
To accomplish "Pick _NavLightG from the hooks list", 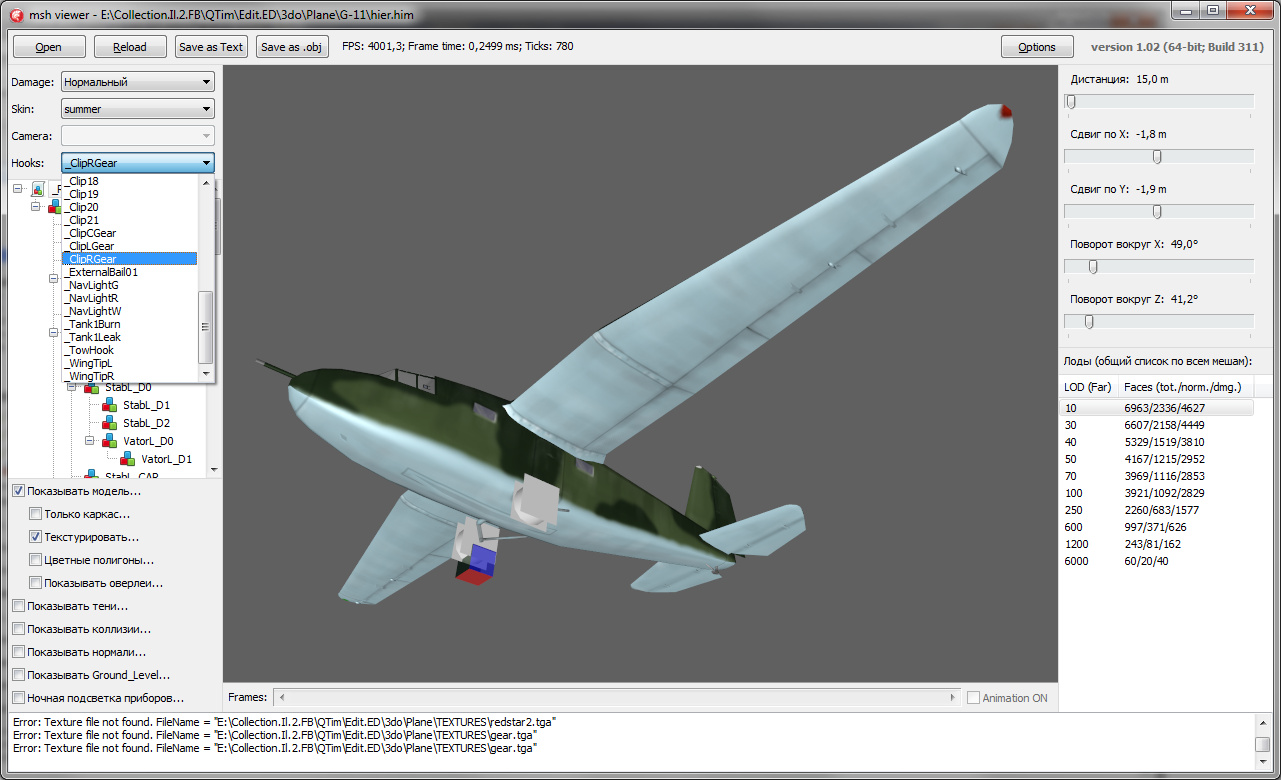I will click(x=130, y=285).
